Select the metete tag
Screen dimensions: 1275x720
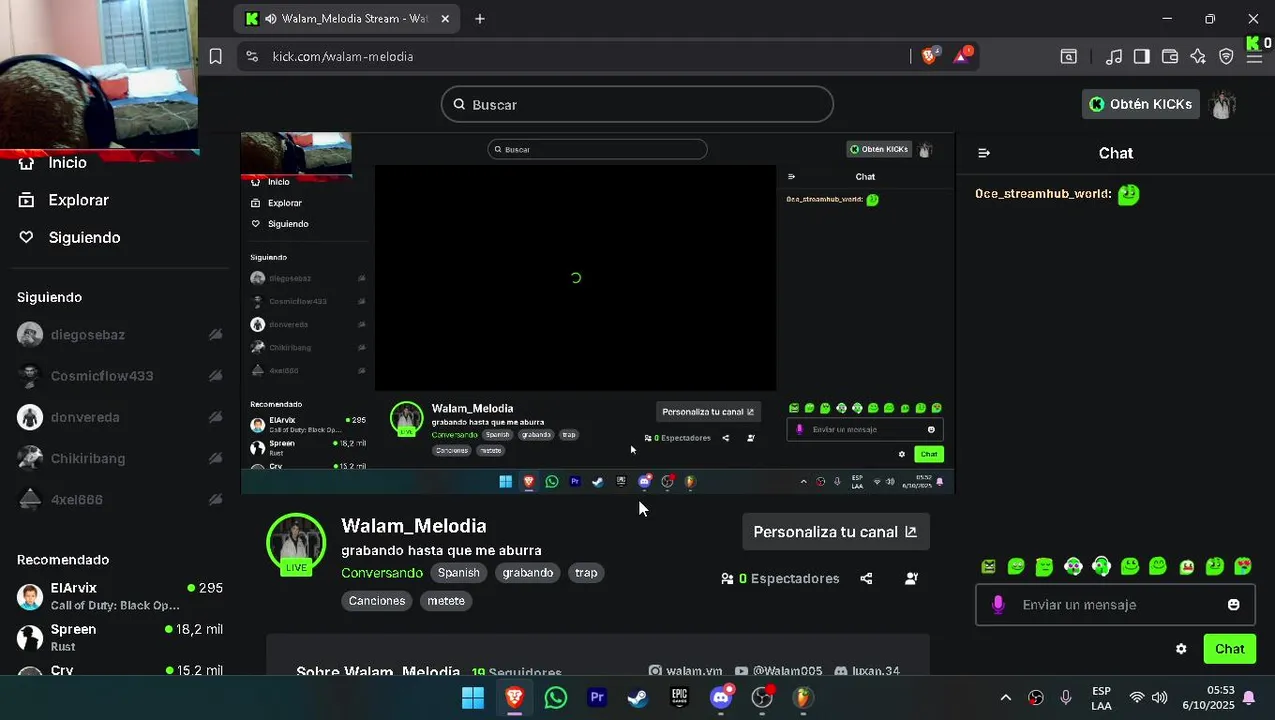pyautogui.click(x=446, y=601)
